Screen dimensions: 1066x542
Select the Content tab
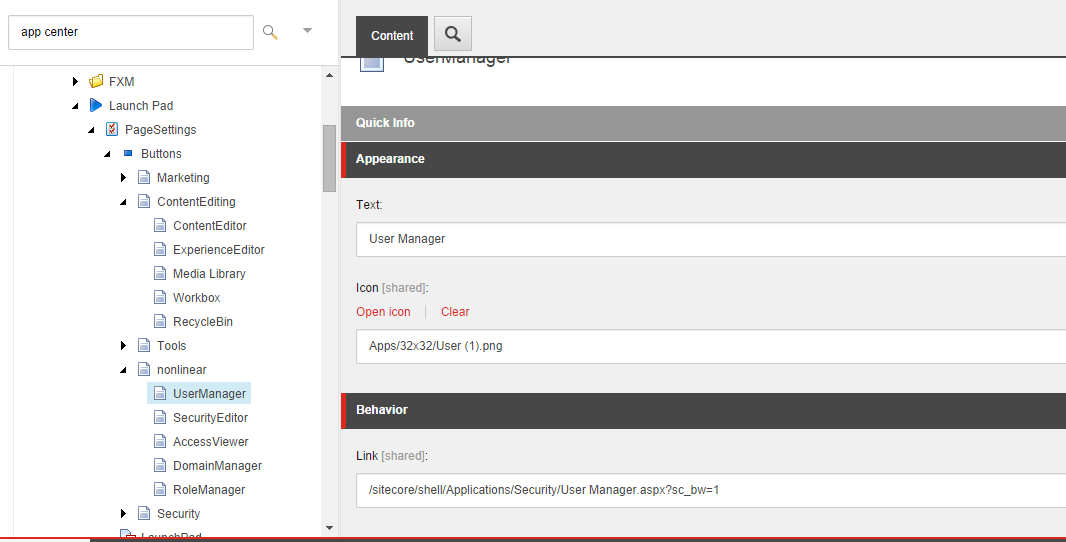click(x=392, y=36)
